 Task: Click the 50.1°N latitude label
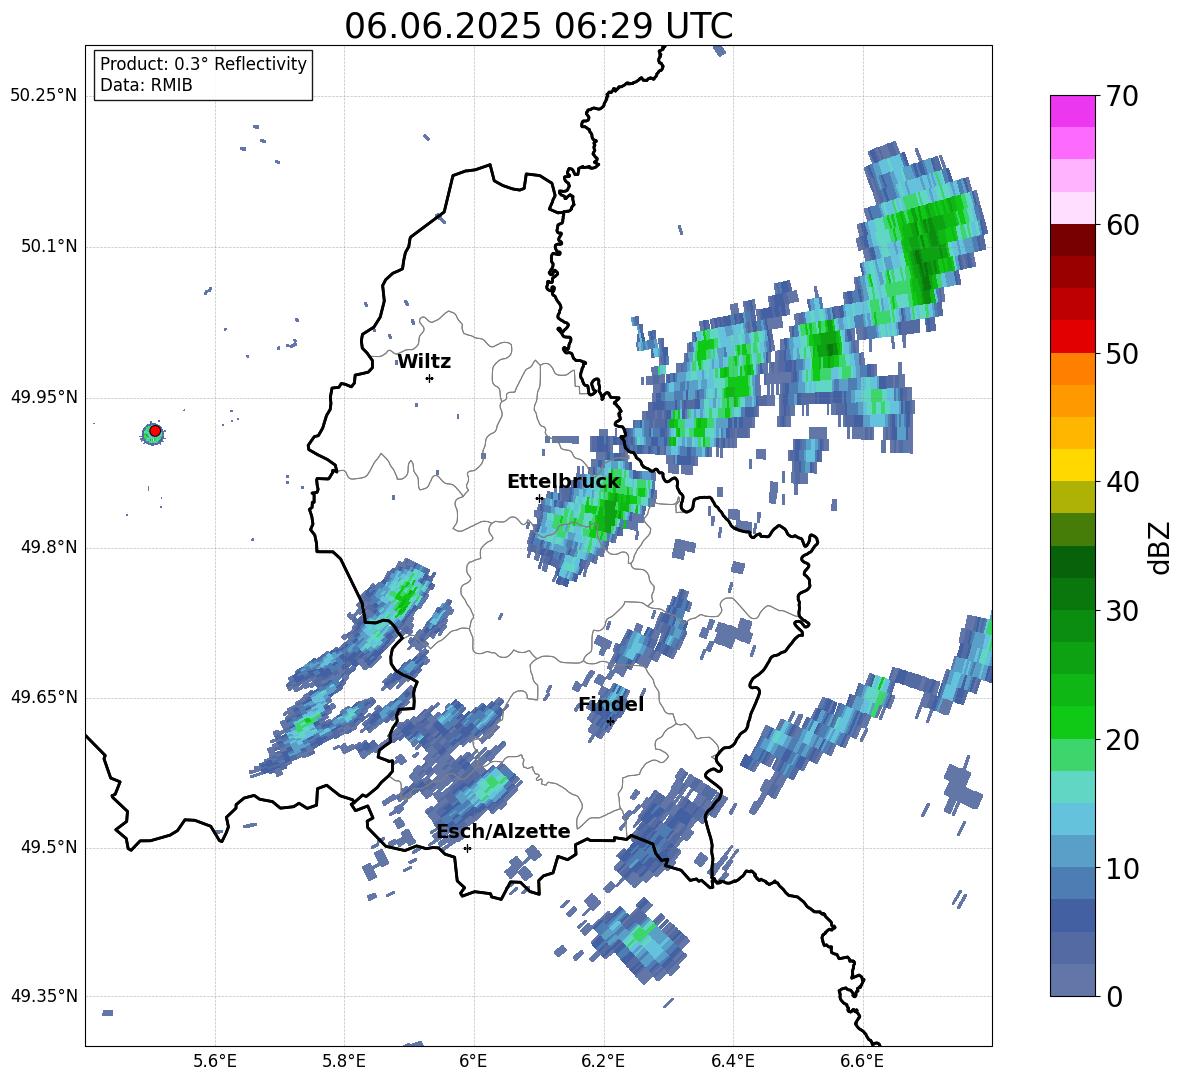[x=49, y=247]
